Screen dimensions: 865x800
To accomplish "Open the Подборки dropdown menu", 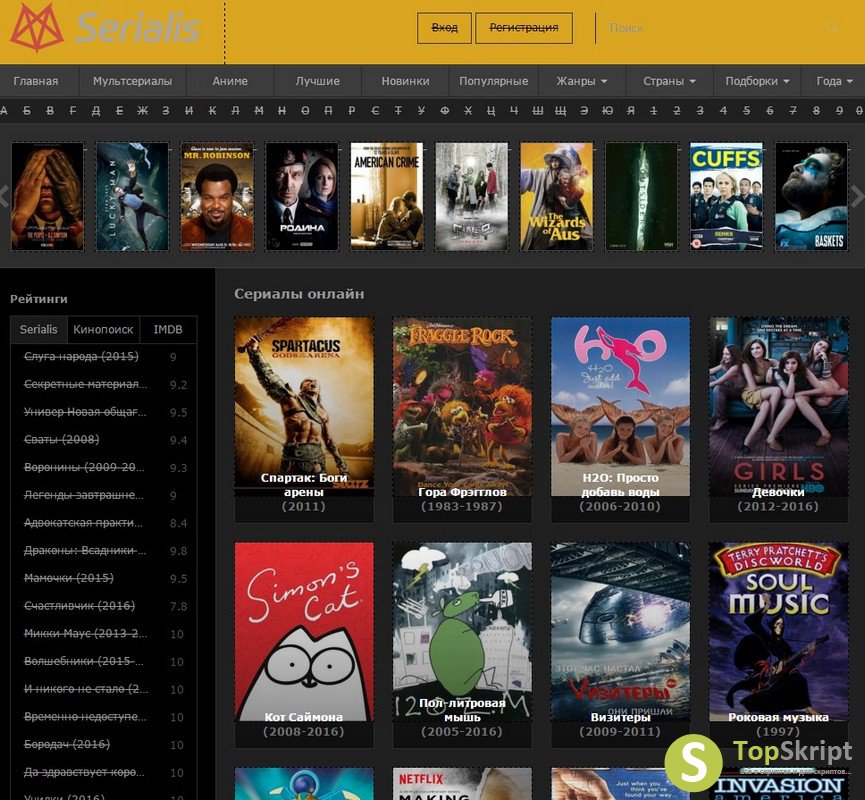I will [757, 81].
